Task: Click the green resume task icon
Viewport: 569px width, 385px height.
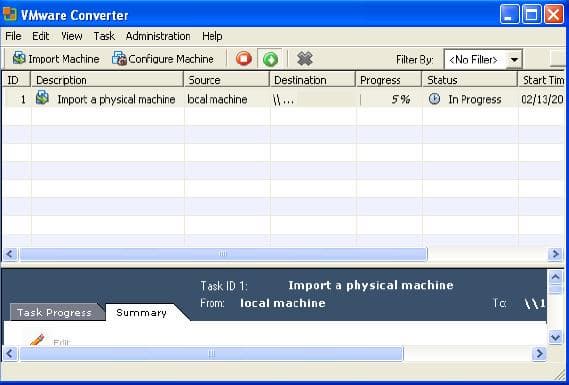Action: 270,59
